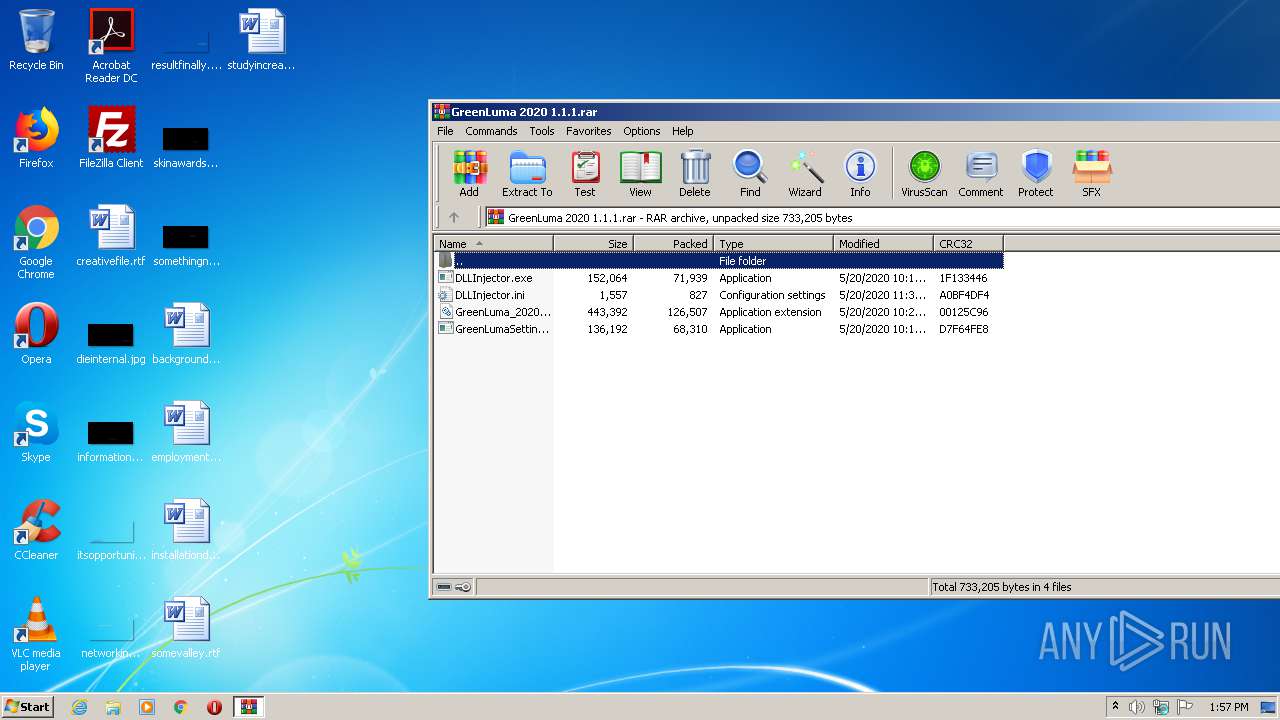The image size is (1280, 720).
Task: Click the Protect archive icon
Action: click(x=1036, y=173)
